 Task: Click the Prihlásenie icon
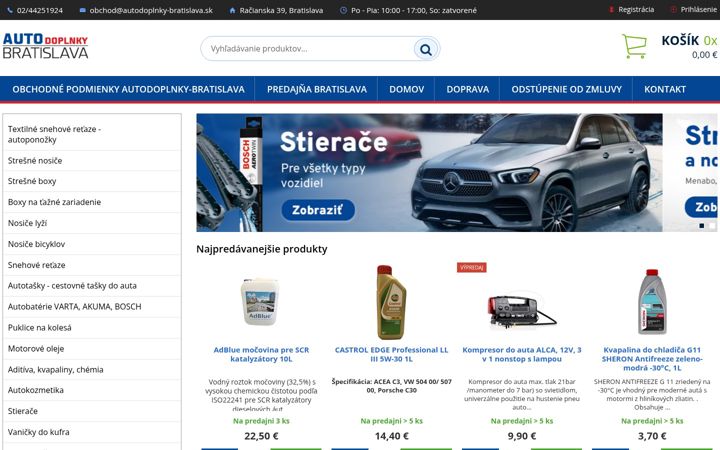pos(673,10)
